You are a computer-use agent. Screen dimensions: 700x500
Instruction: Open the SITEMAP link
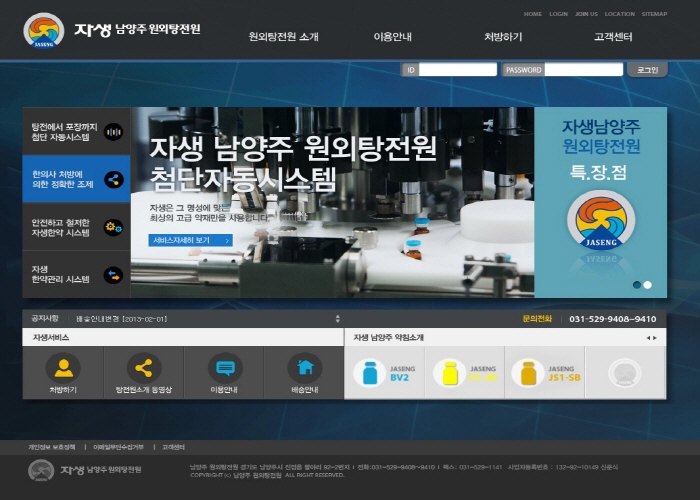pyautogui.click(x=654, y=14)
